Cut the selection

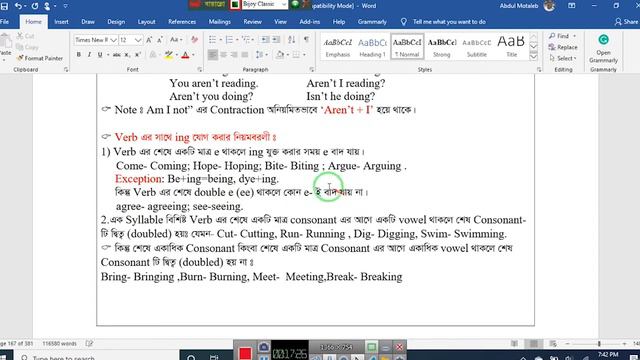coord(25,36)
